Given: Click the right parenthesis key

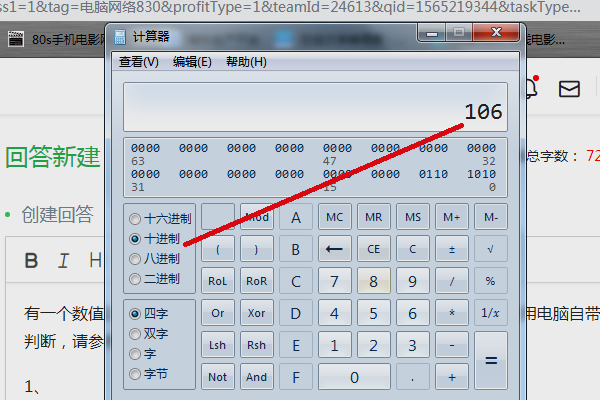Looking at the screenshot, I should point(257,249).
